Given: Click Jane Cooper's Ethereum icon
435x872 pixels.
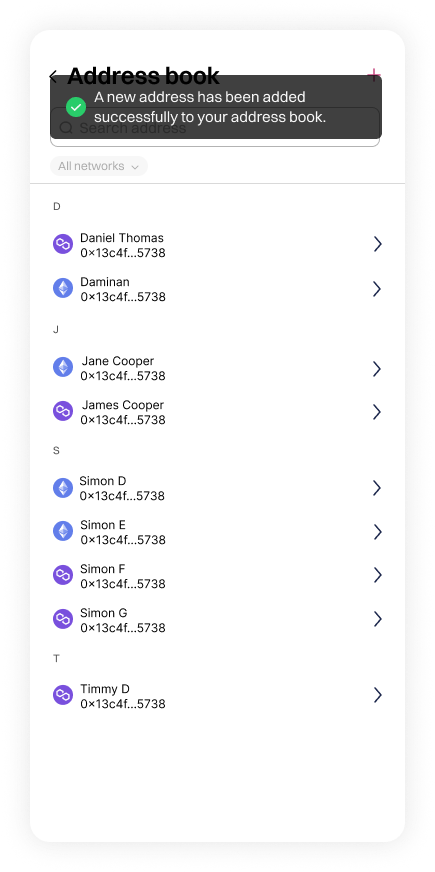Looking at the screenshot, I should click(63, 367).
